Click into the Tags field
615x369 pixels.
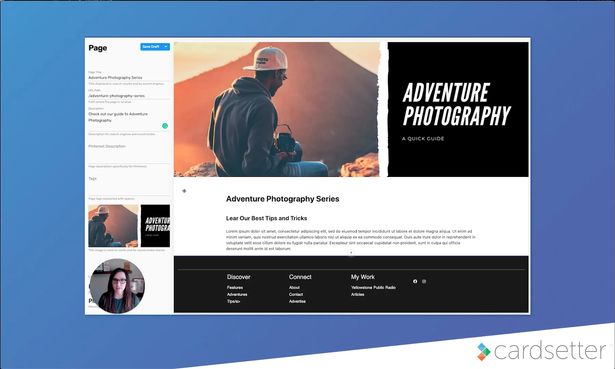click(x=129, y=186)
